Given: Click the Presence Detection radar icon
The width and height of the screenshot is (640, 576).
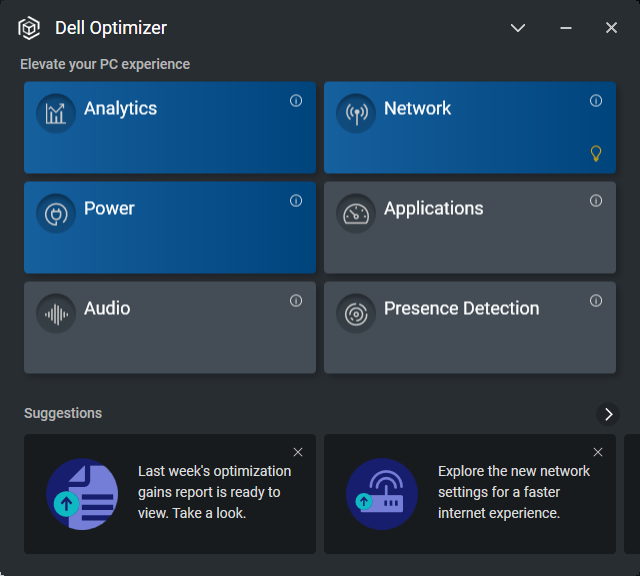Looking at the screenshot, I should pos(356,313).
